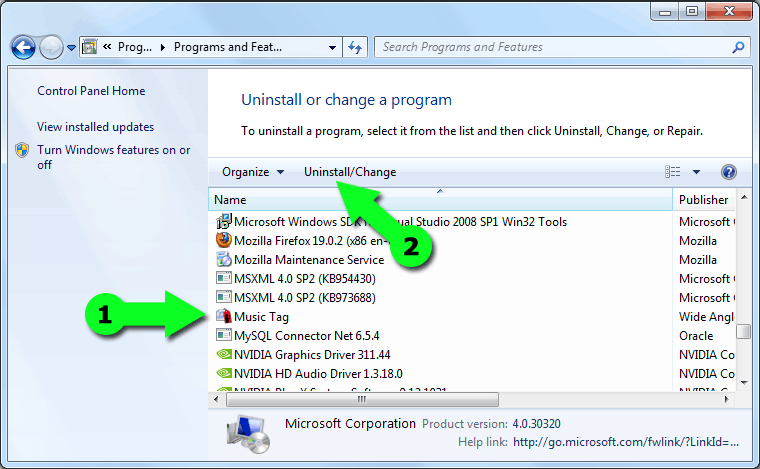Select MySQL Connector Net 6.5.4 entry

coord(306,336)
